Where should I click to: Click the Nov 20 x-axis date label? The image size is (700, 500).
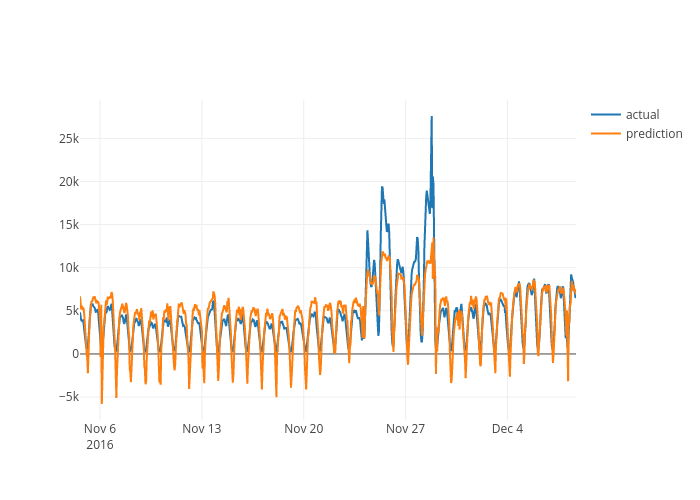304,429
